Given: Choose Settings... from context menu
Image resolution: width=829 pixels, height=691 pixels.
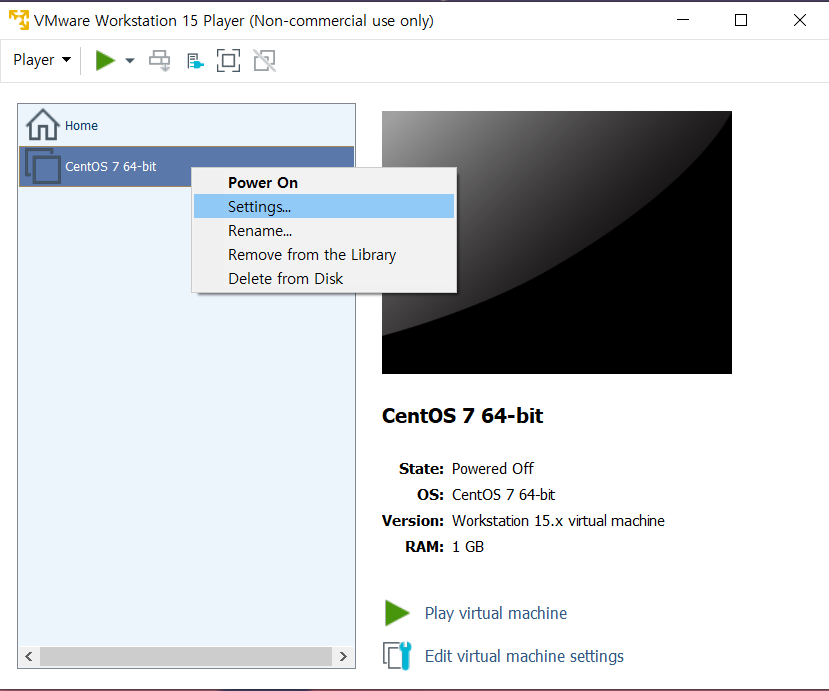Looking at the screenshot, I should [x=324, y=206].
